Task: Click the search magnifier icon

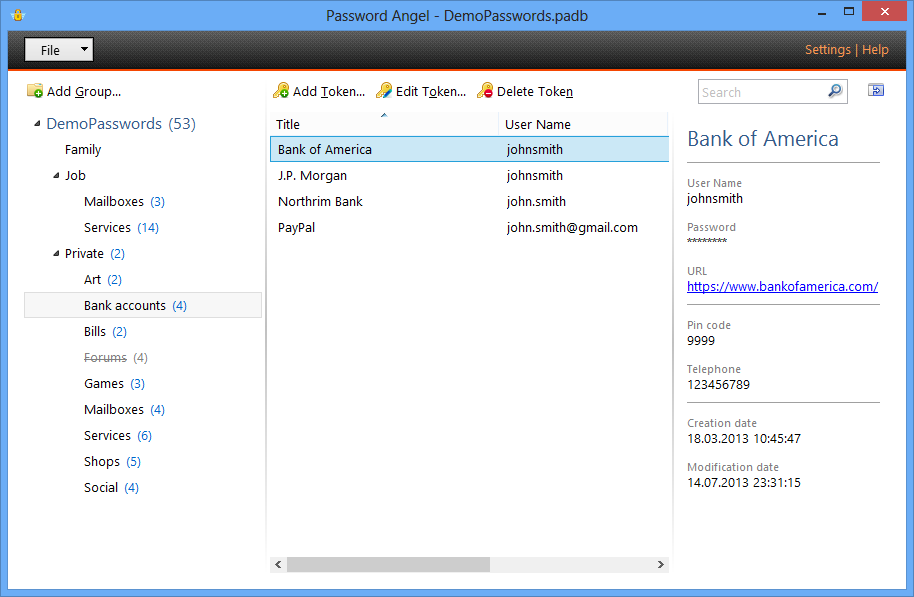Action: (835, 91)
